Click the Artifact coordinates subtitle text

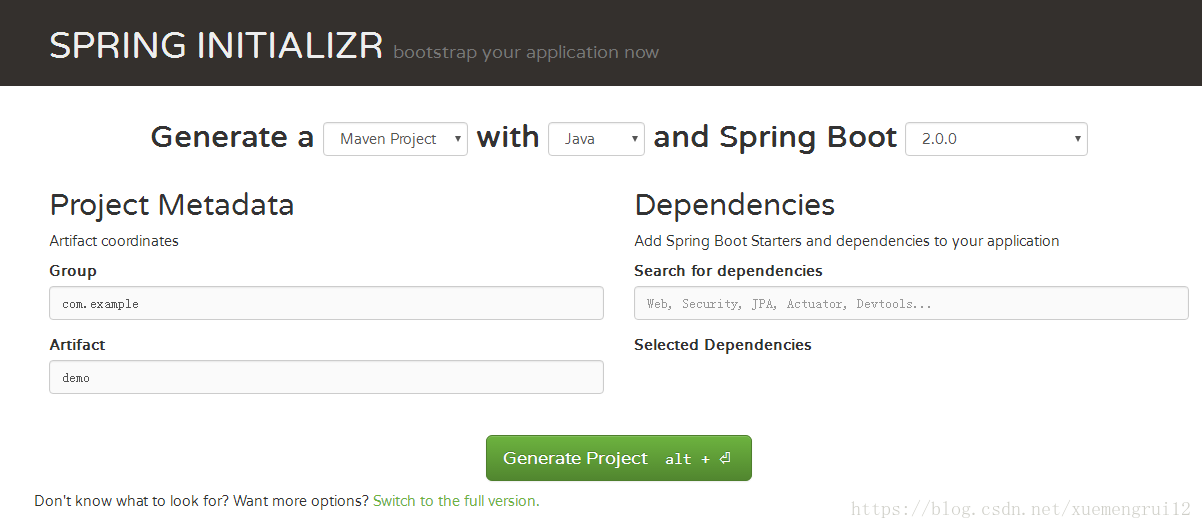click(x=114, y=241)
